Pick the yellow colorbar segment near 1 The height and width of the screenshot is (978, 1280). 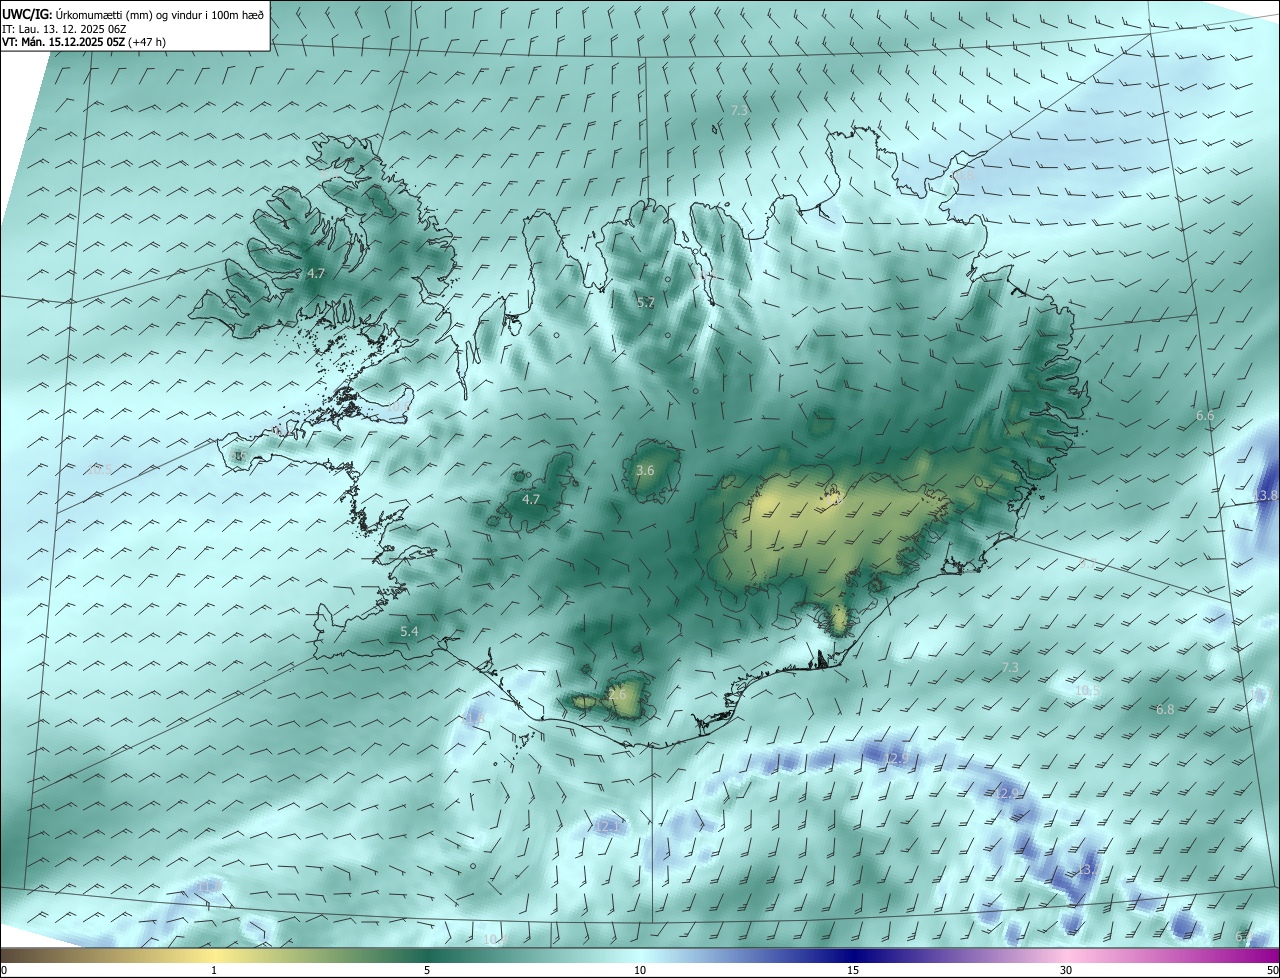[x=214, y=955]
